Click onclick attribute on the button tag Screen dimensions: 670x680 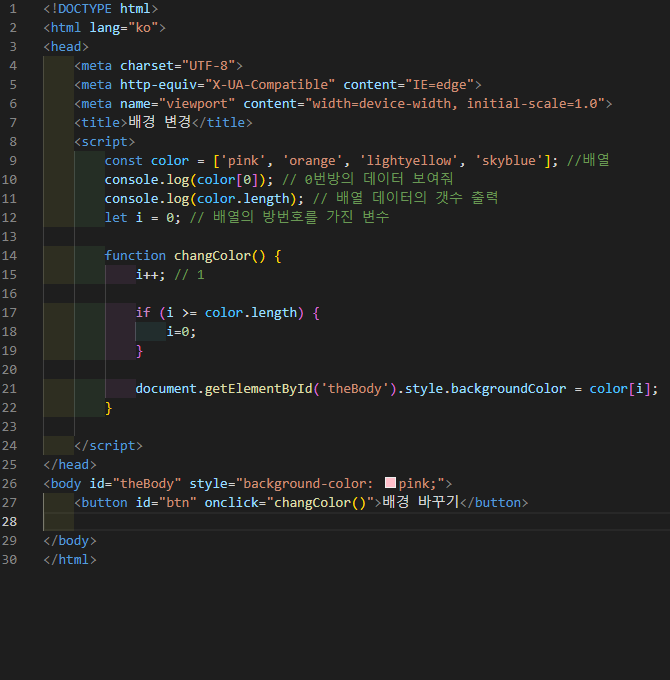click(x=289, y=502)
